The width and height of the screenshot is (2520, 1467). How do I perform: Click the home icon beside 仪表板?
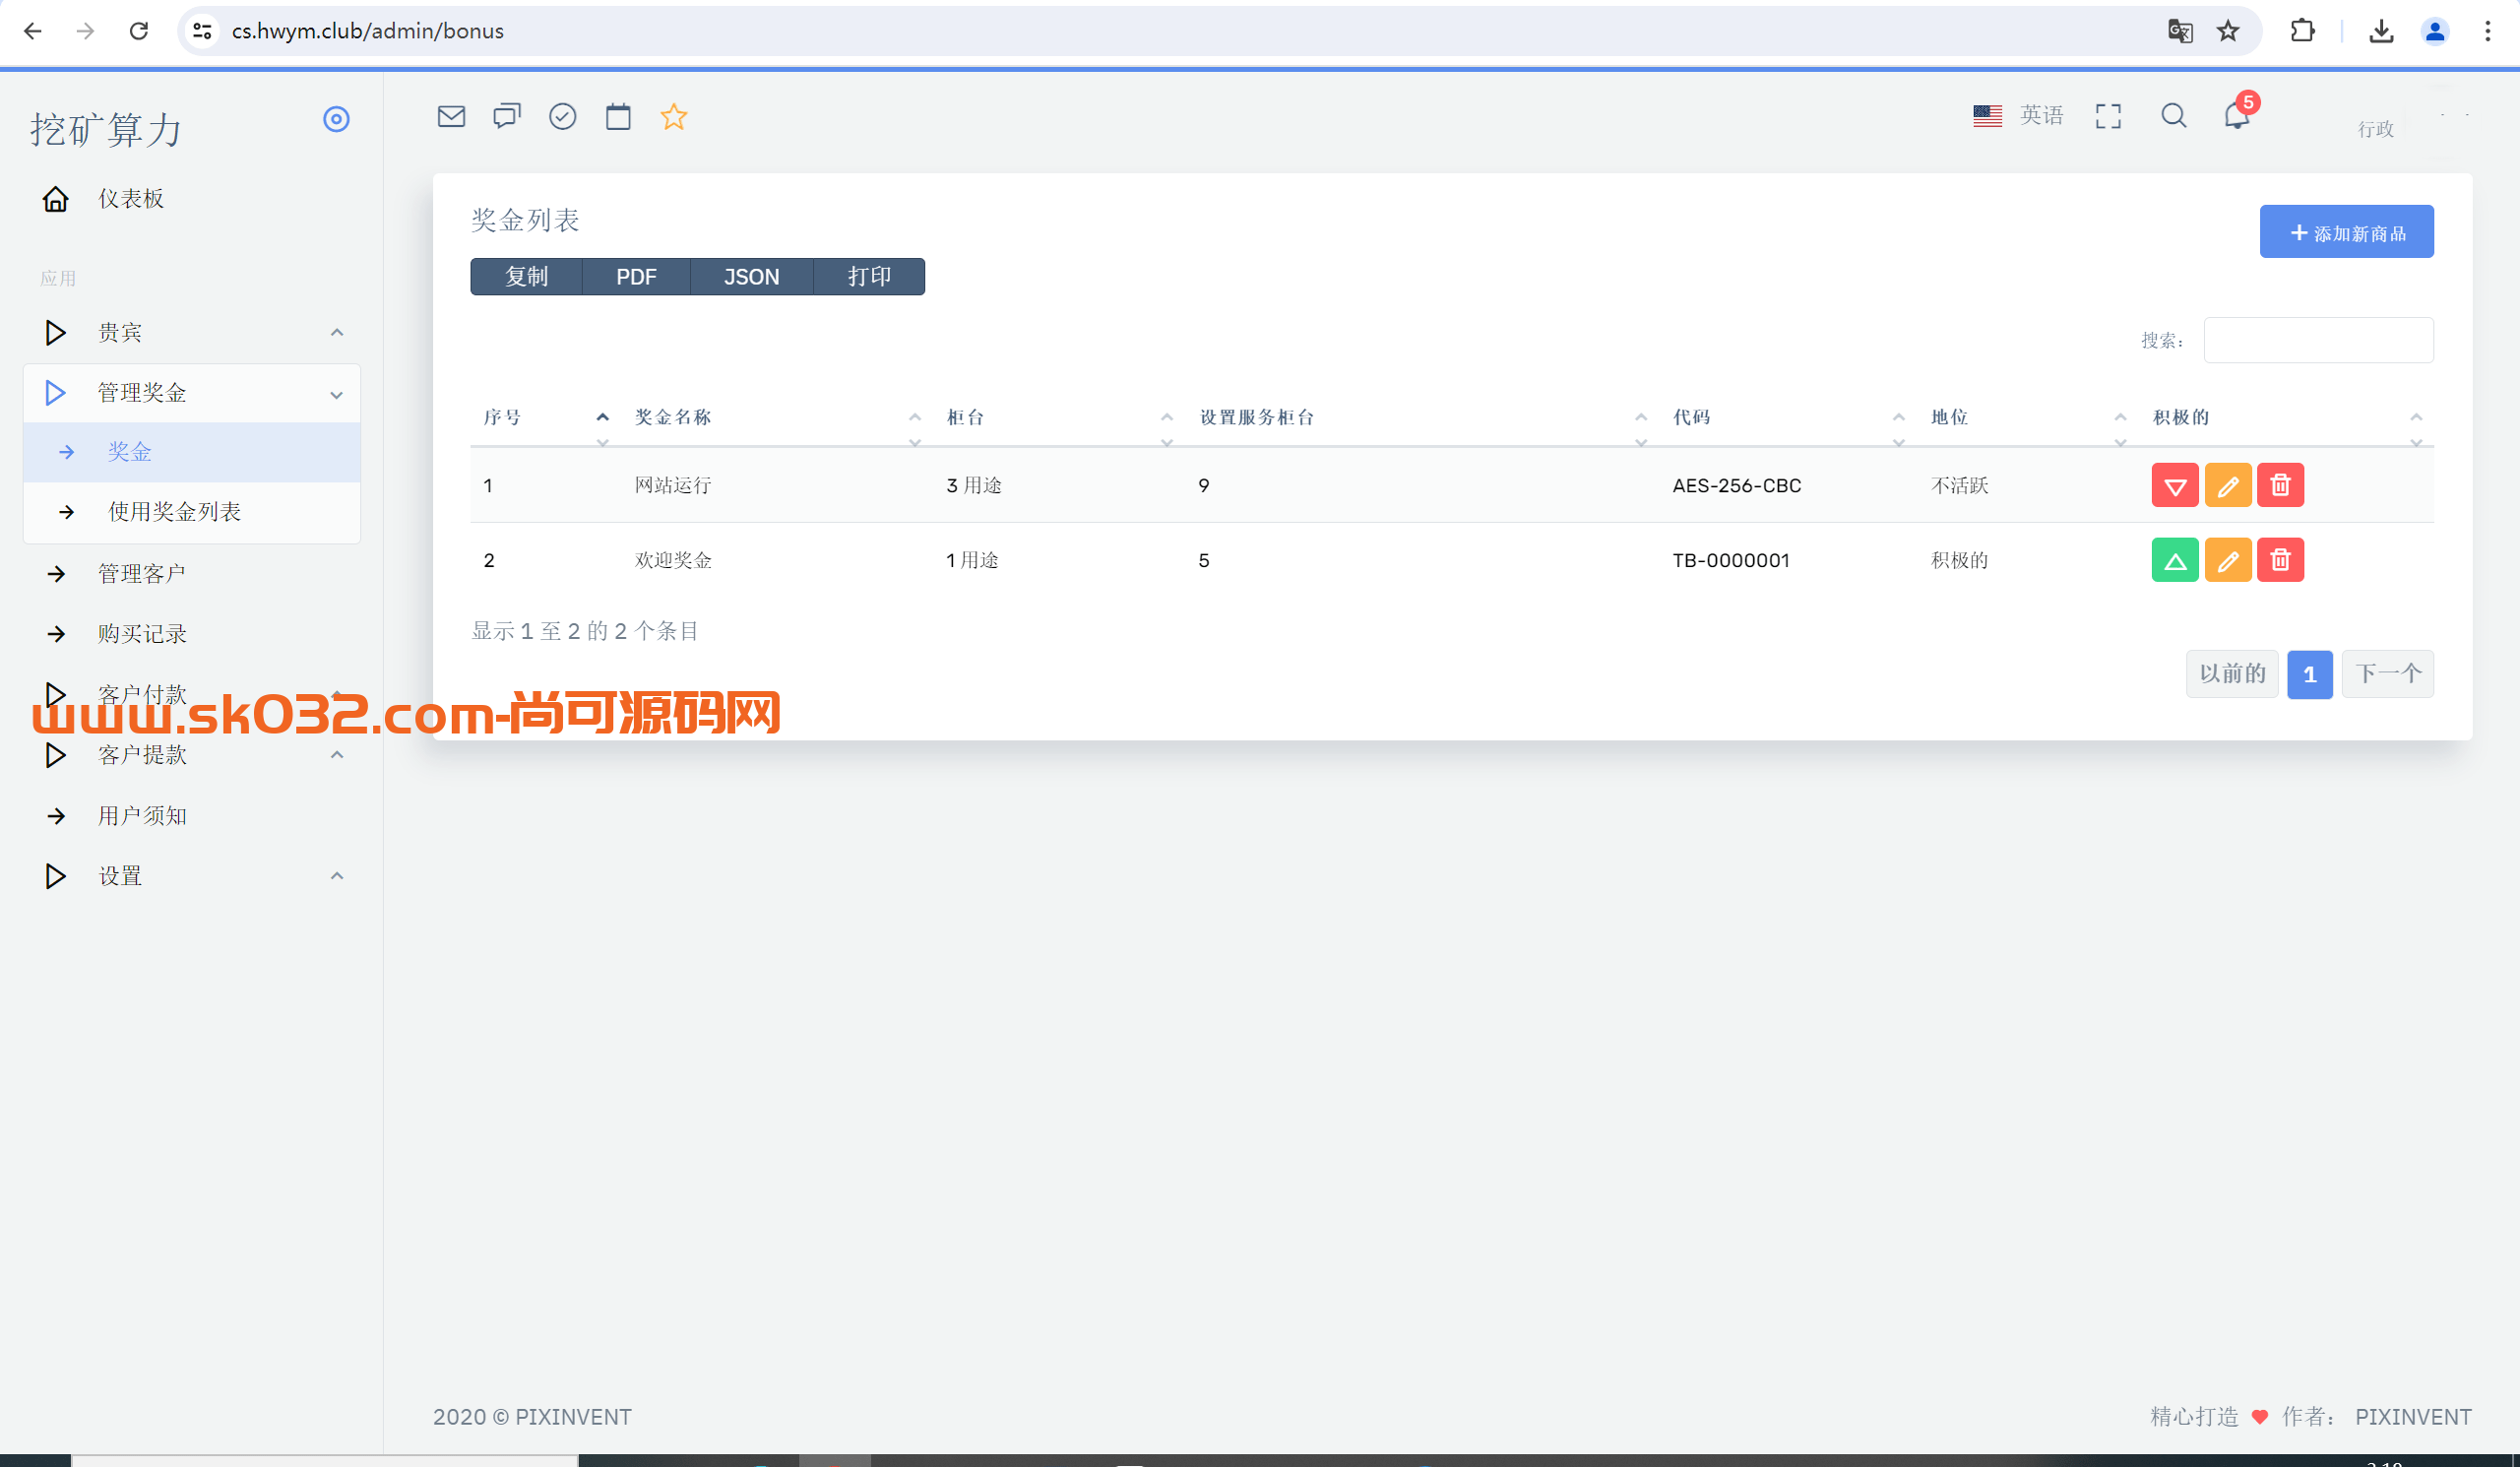pos(55,199)
